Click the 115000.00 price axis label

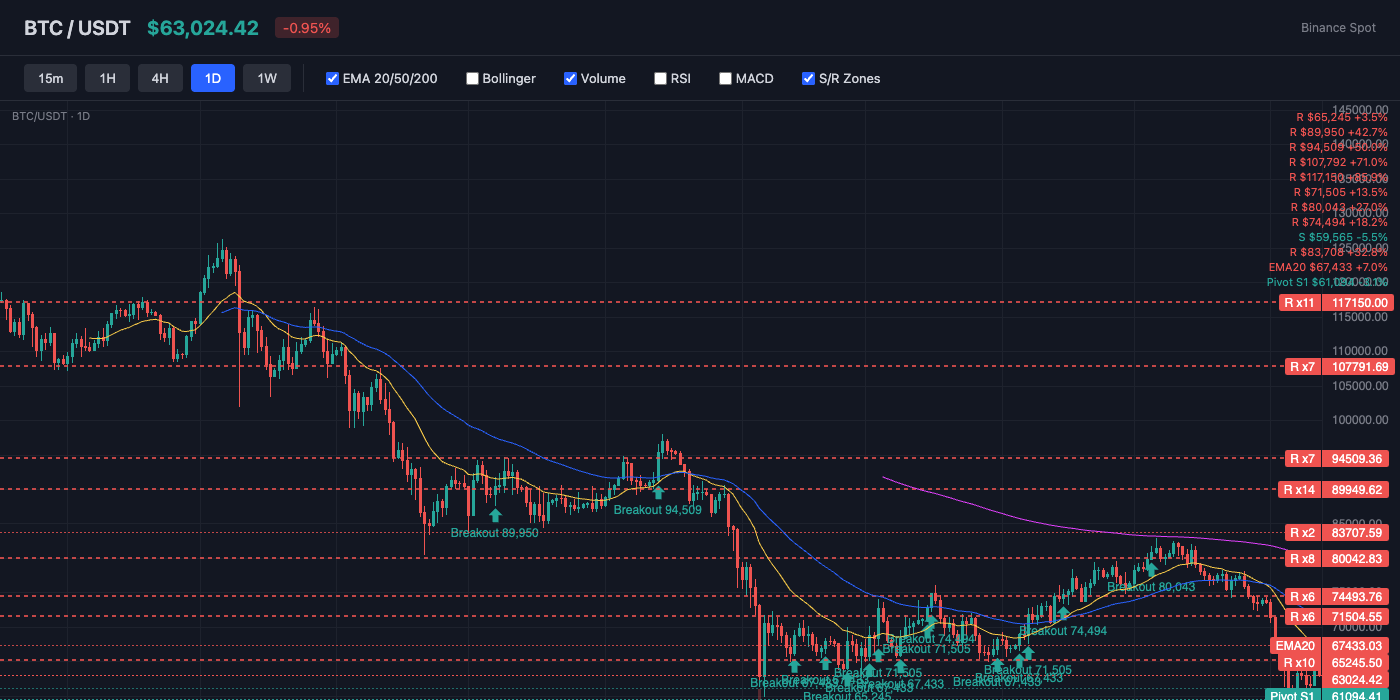(x=1360, y=317)
